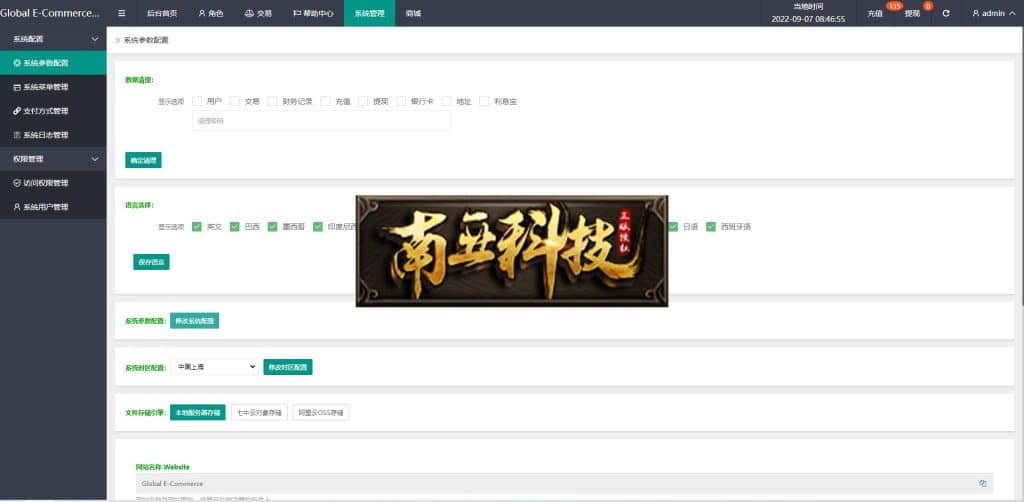The image size is (1024, 502).
Task: Collapse the 系统配置 sidebar group
Action: tap(53, 39)
